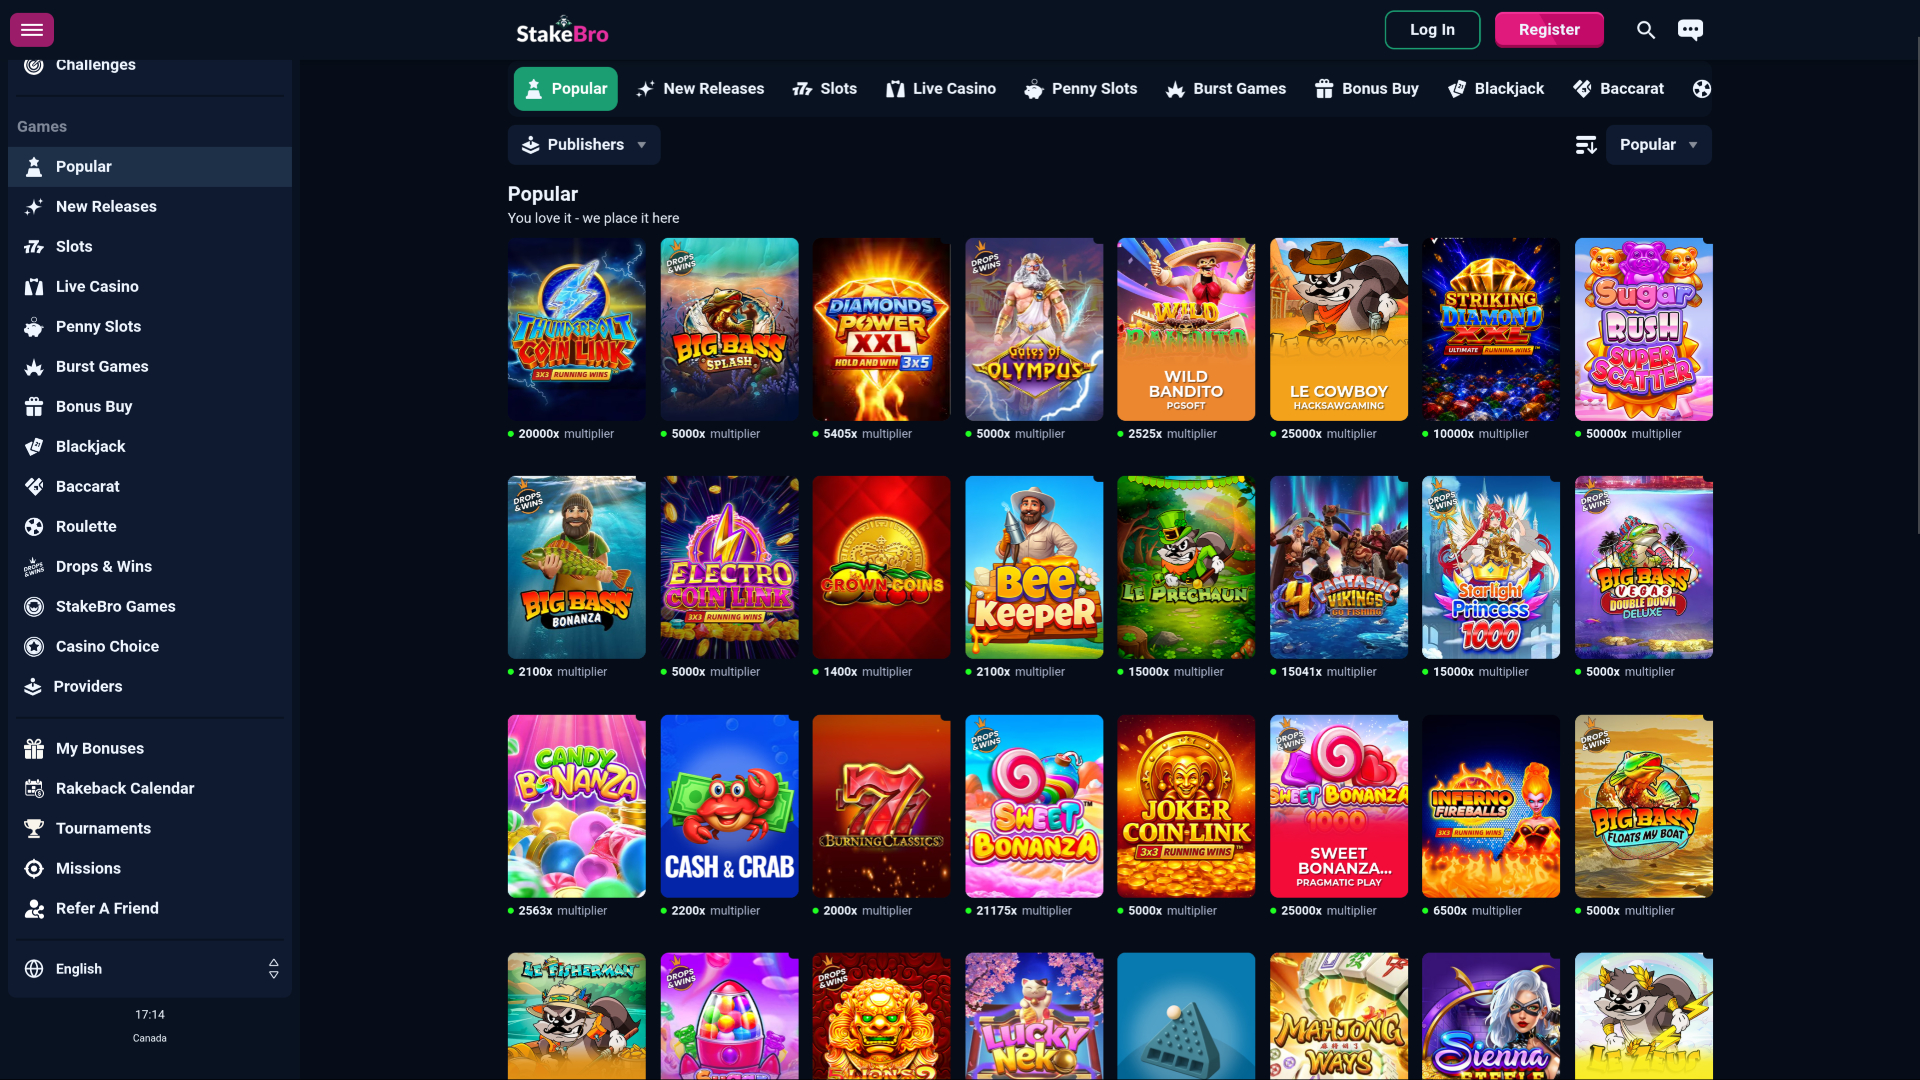The image size is (1920, 1080).
Task: Click the Tournaments trophy icon
Action: pyautogui.click(x=34, y=829)
